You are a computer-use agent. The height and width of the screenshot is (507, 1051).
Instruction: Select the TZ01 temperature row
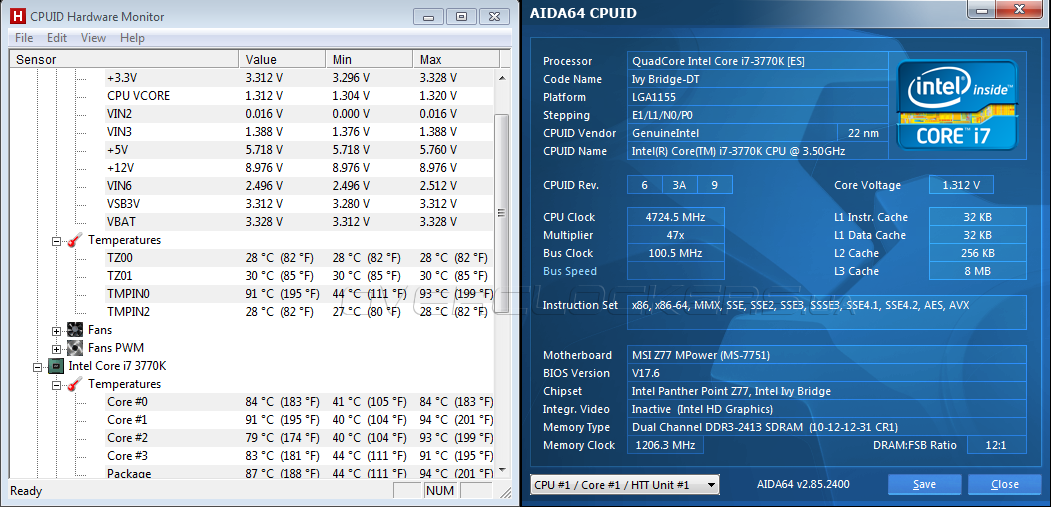click(x=299, y=276)
